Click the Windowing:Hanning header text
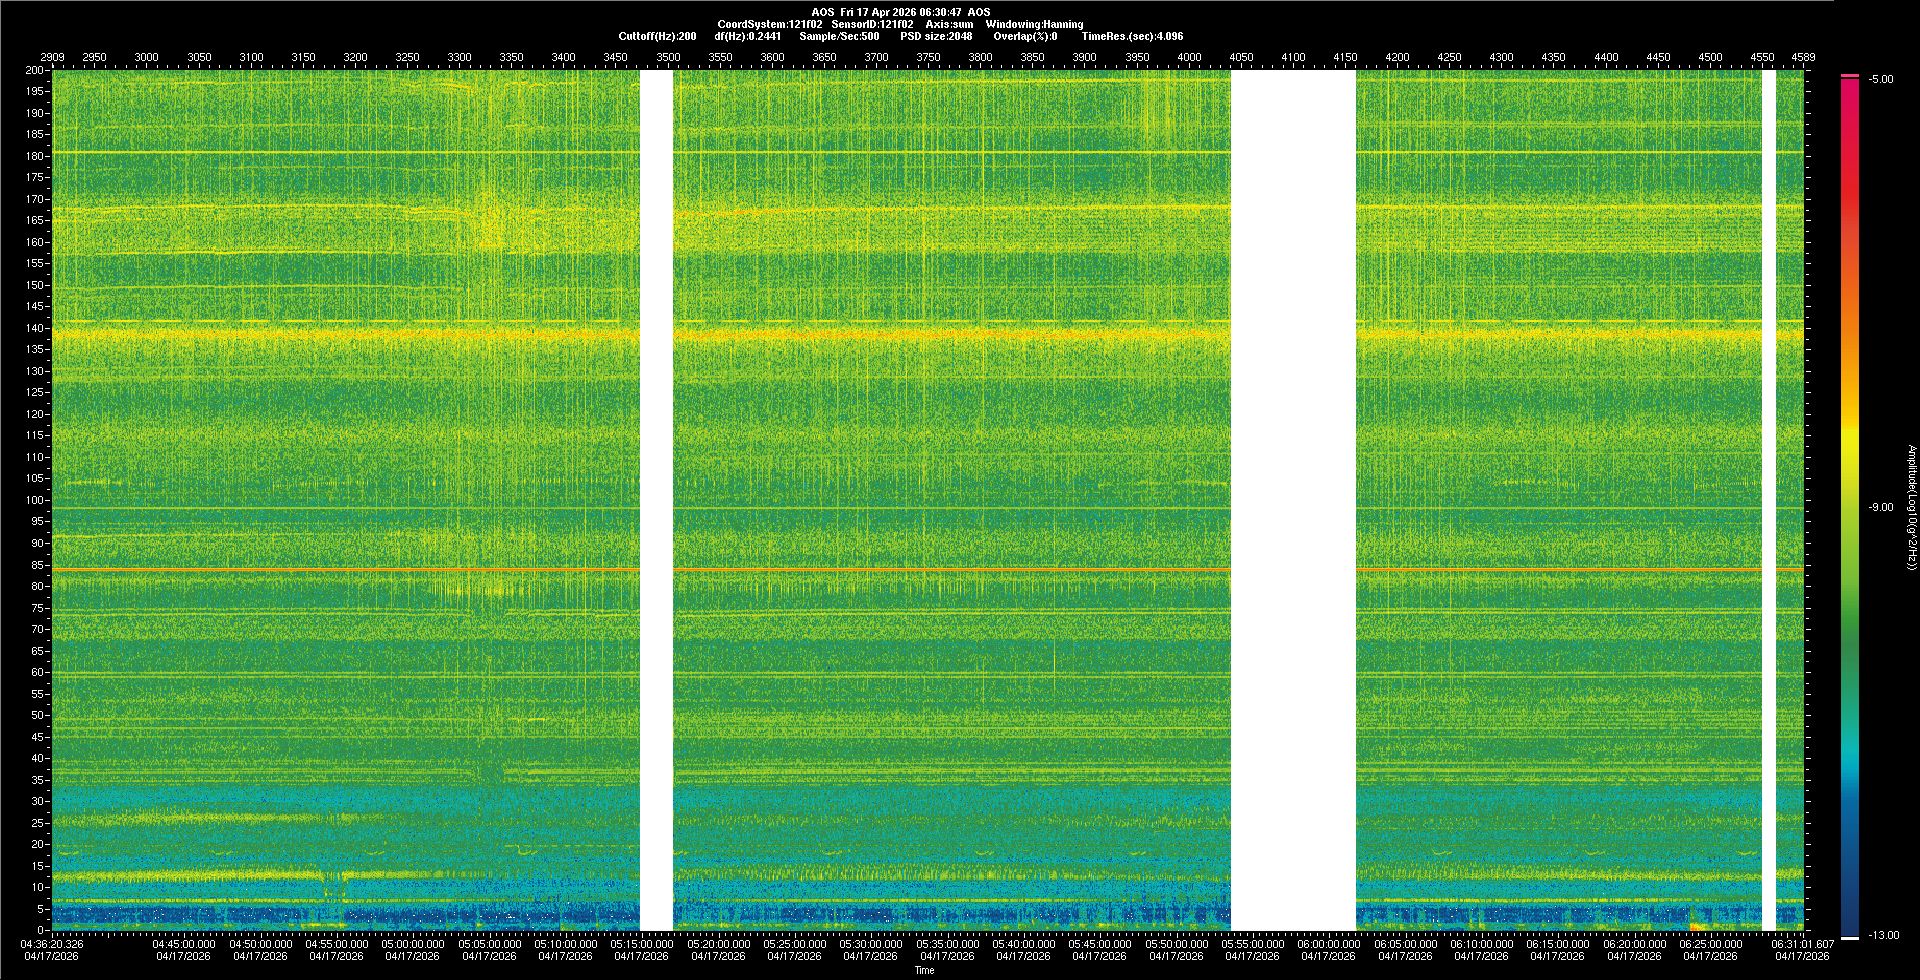This screenshot has width=1920, height=980. tap(1034, 24)
